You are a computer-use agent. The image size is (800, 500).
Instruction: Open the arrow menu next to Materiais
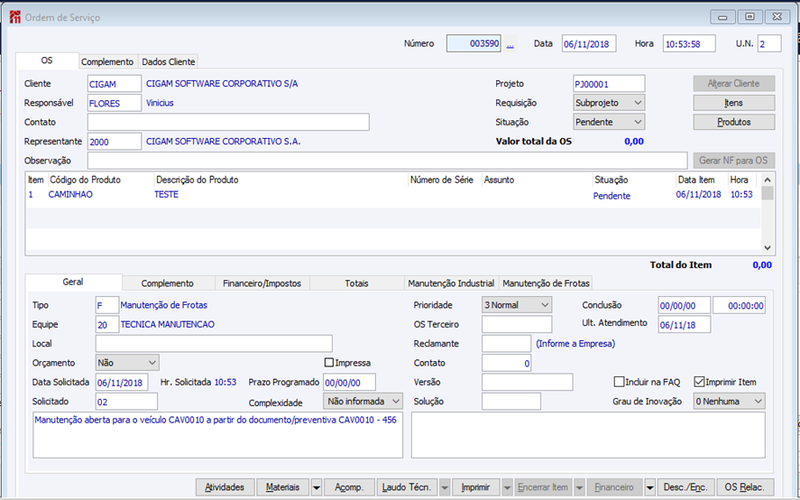pyautogui.click(x=316, y=488)
